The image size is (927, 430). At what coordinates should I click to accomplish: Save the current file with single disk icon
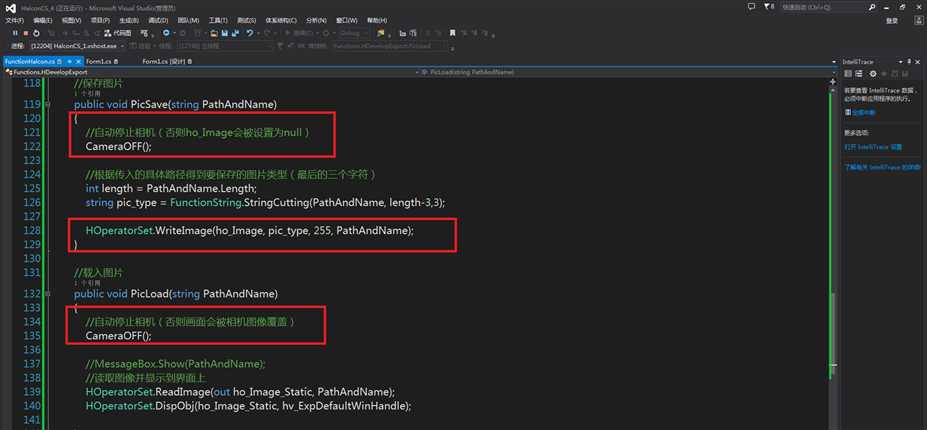tap(225, 33)
